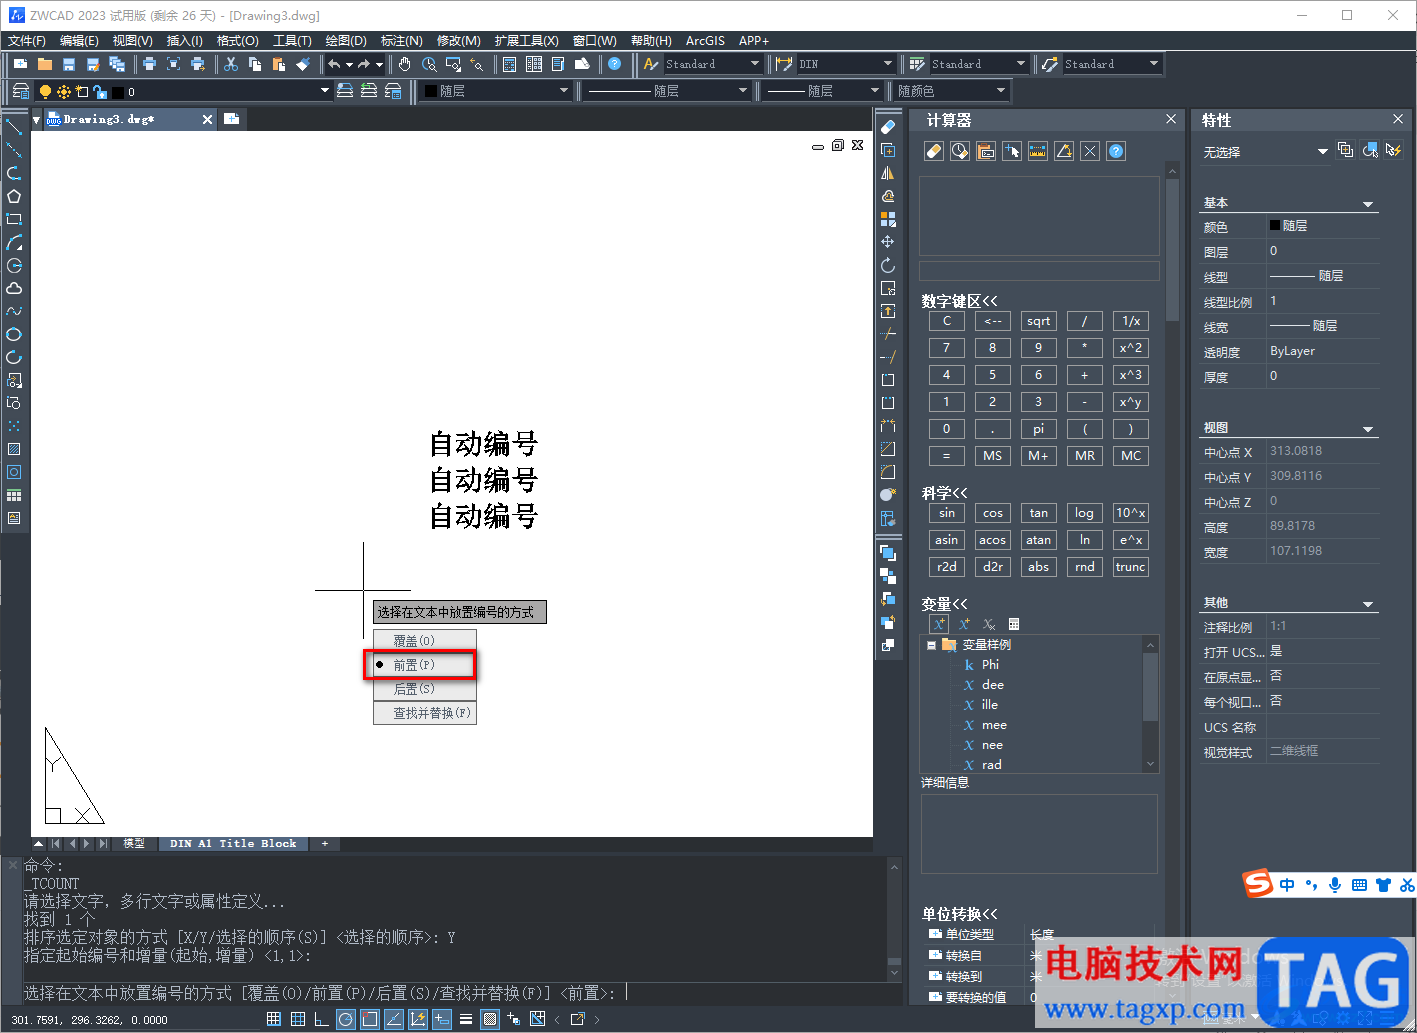Click the pi calculator button
1417x1033 pixels.
[1038, 429]
